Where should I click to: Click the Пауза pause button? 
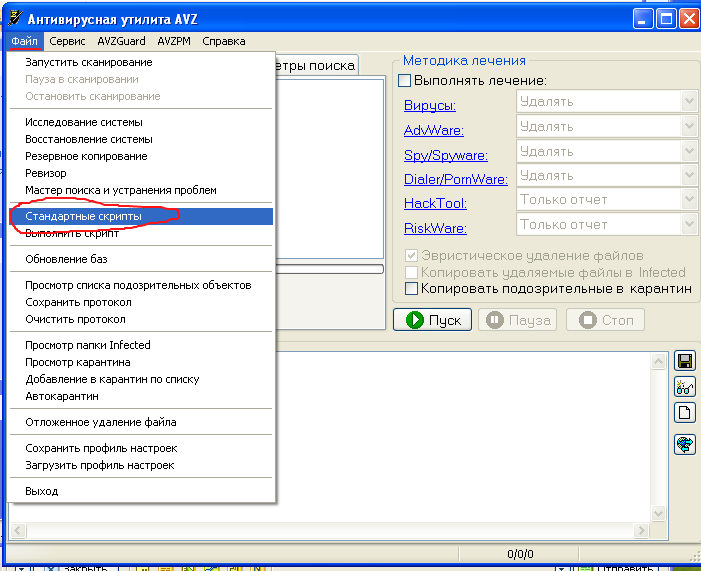coord(517,320)
